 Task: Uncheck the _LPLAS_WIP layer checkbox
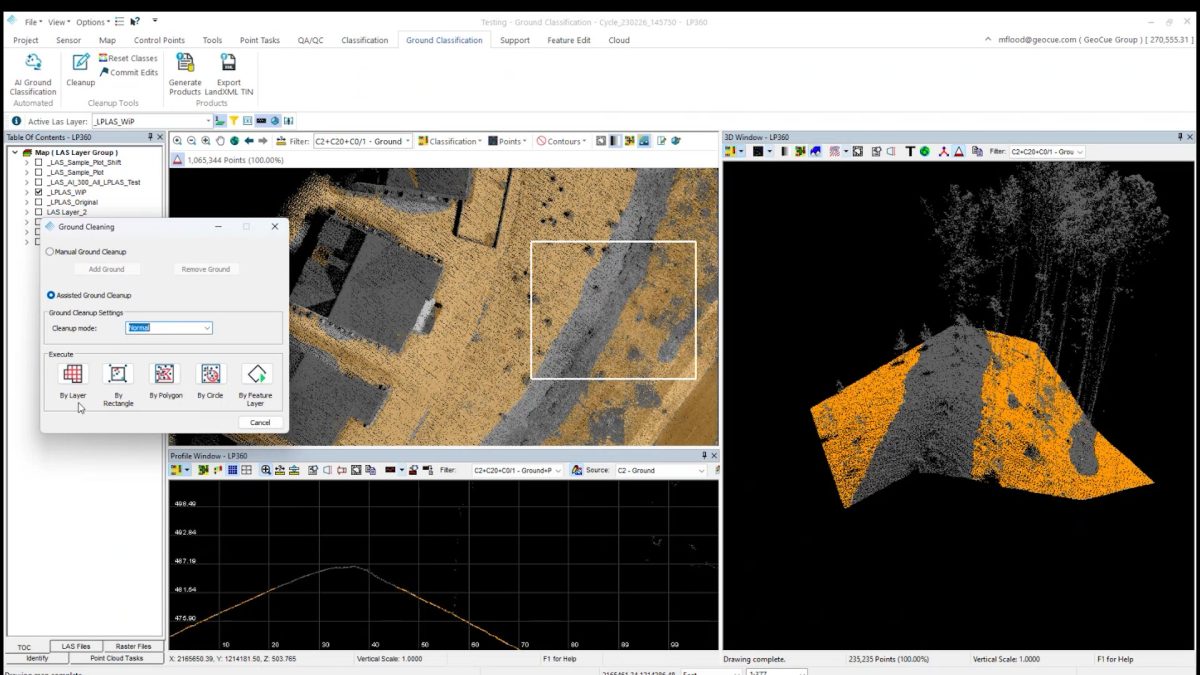(x=39, y=192)
